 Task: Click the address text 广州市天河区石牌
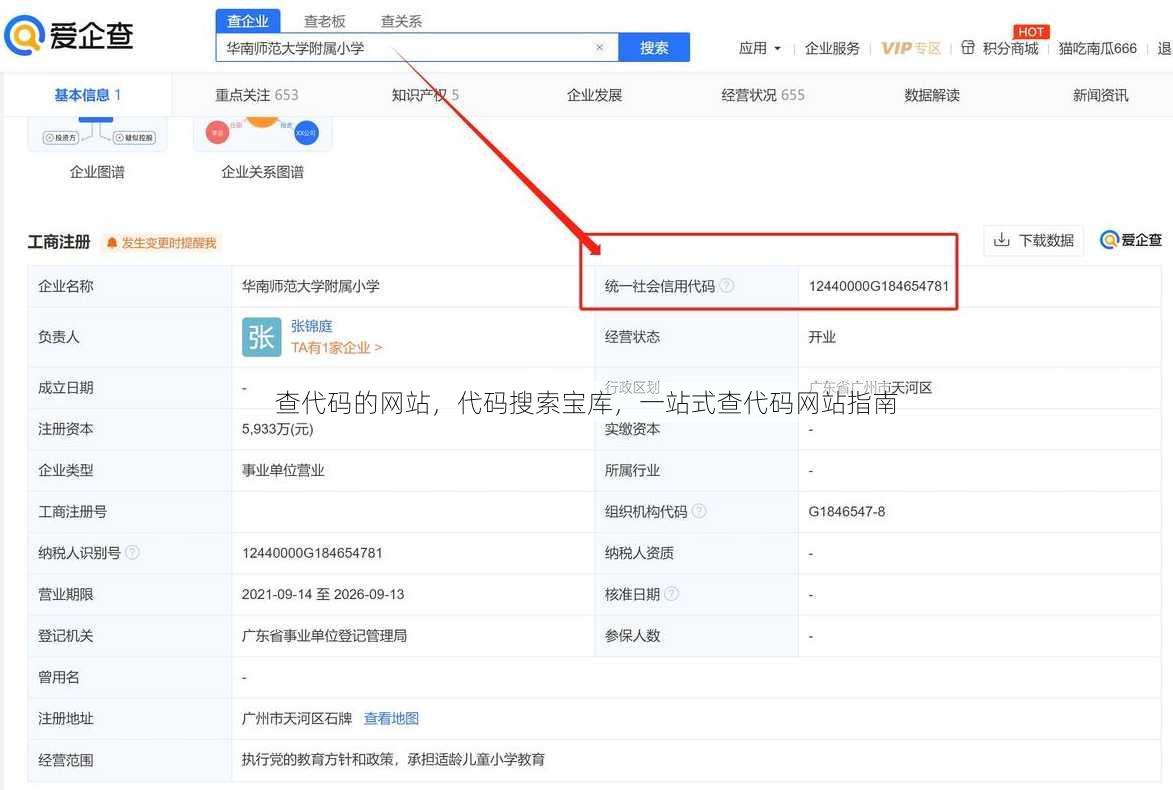(296, 718)
